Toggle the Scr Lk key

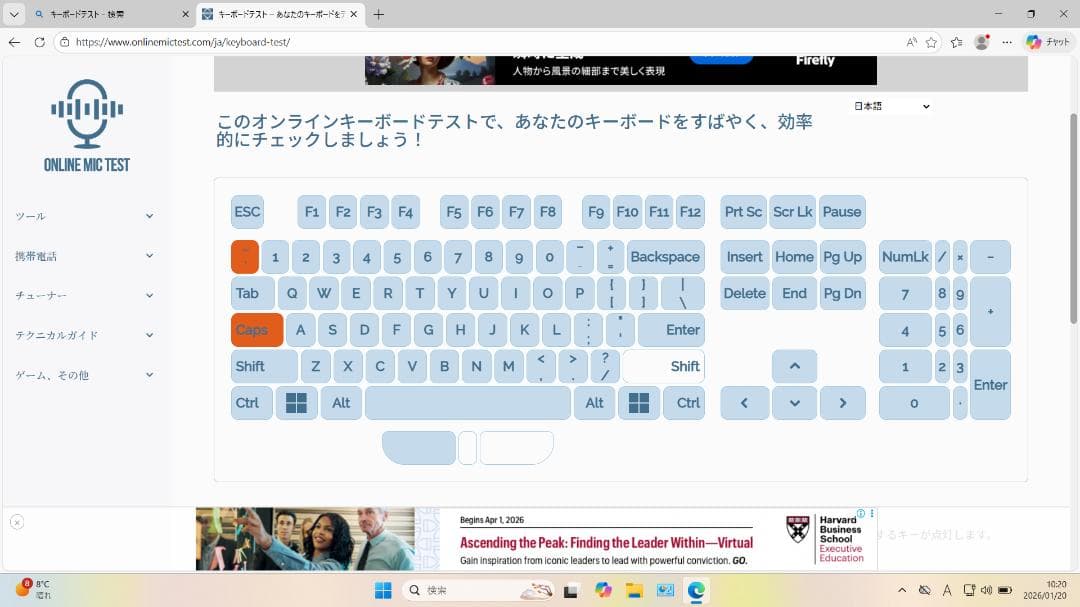(792, 212)
